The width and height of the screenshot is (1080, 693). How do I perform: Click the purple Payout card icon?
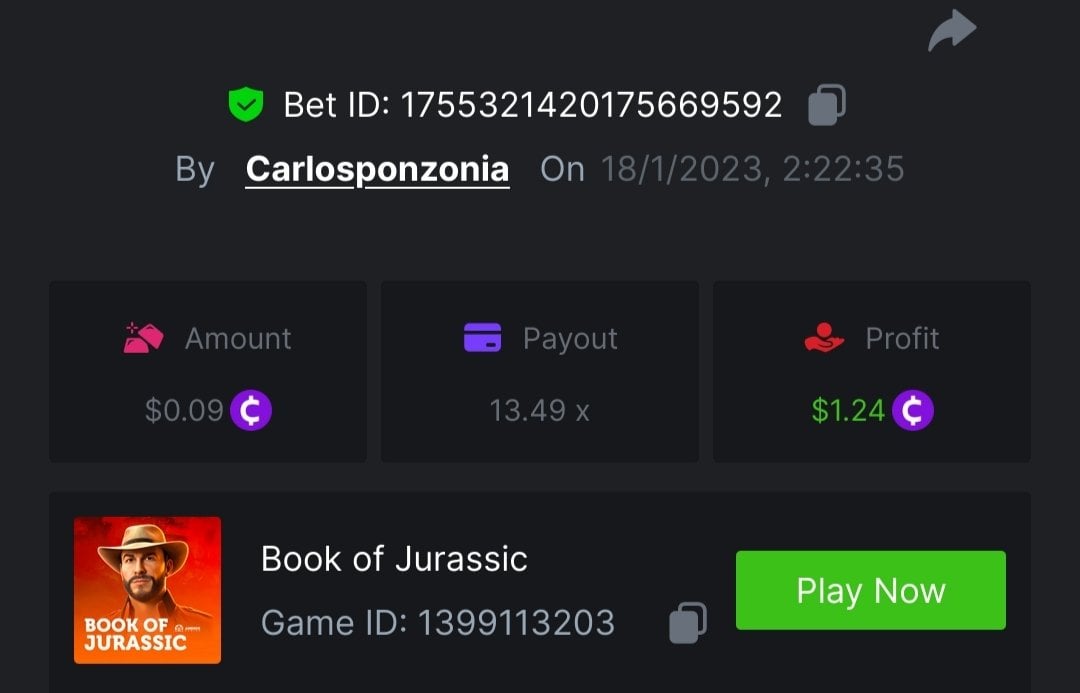(x=482, y=338)
